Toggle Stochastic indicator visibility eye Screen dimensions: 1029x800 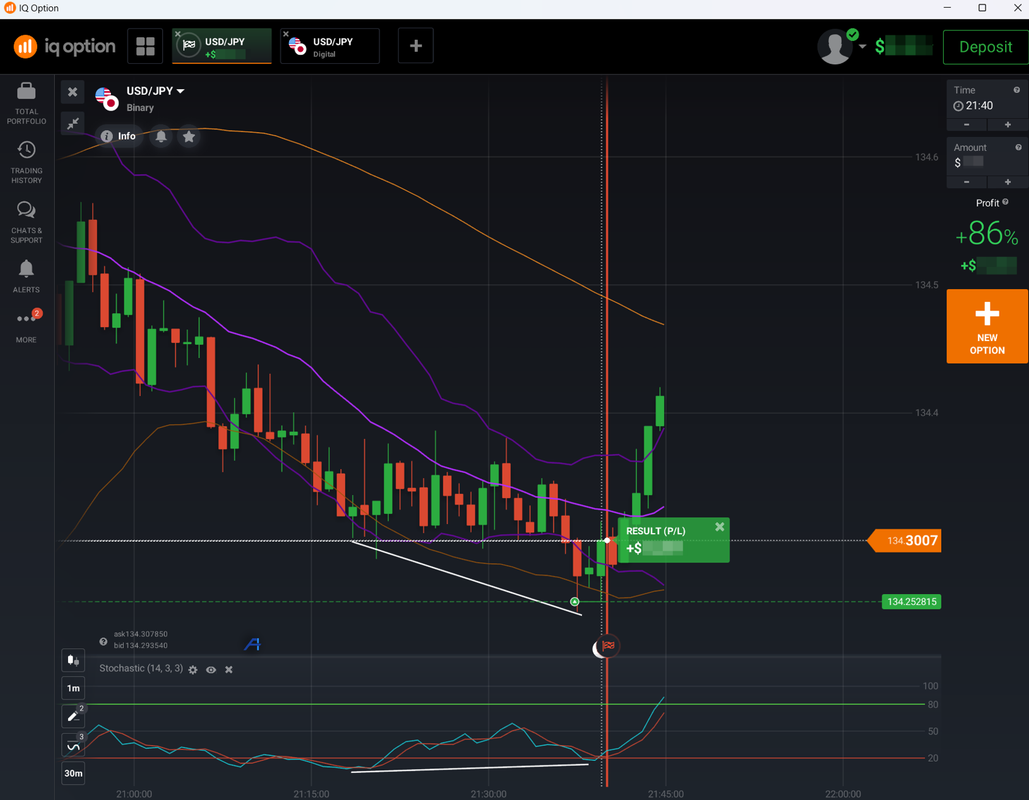211,669
